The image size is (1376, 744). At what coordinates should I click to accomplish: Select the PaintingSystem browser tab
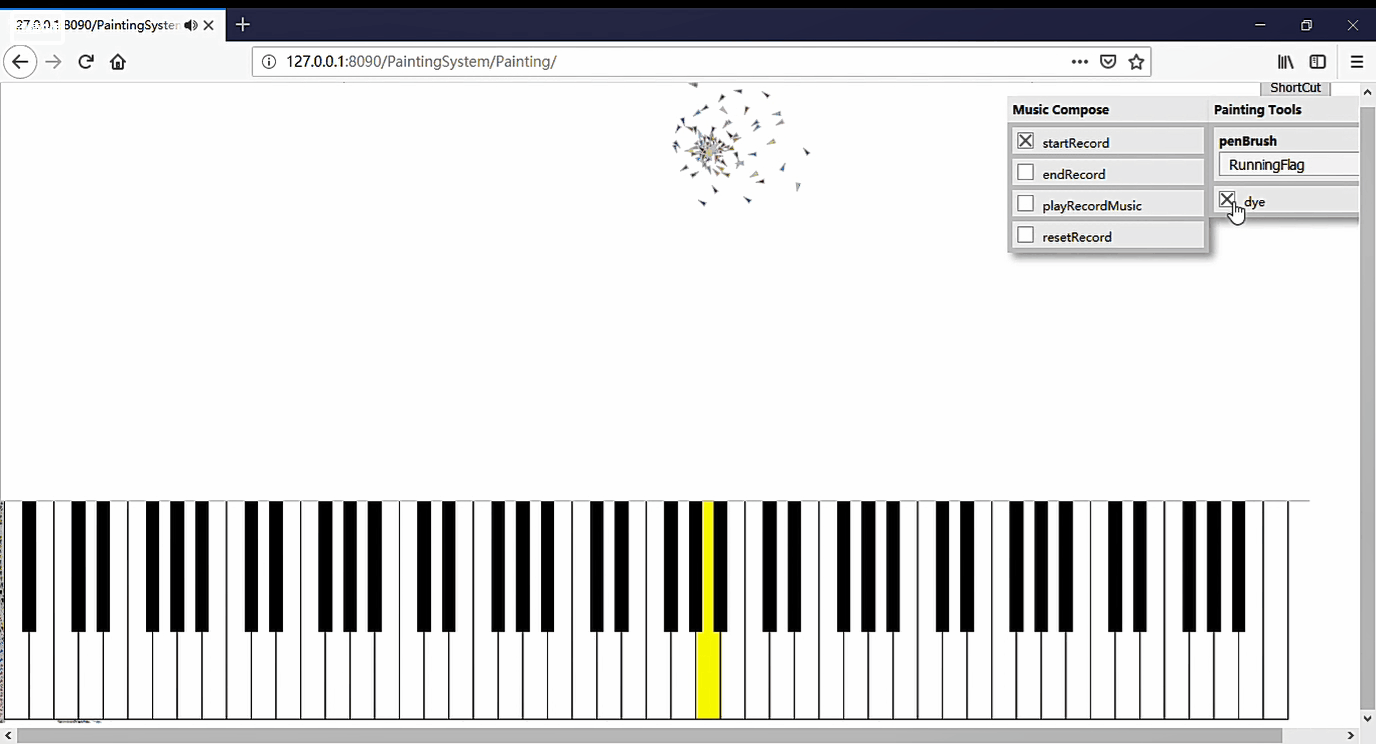[113, 25]
